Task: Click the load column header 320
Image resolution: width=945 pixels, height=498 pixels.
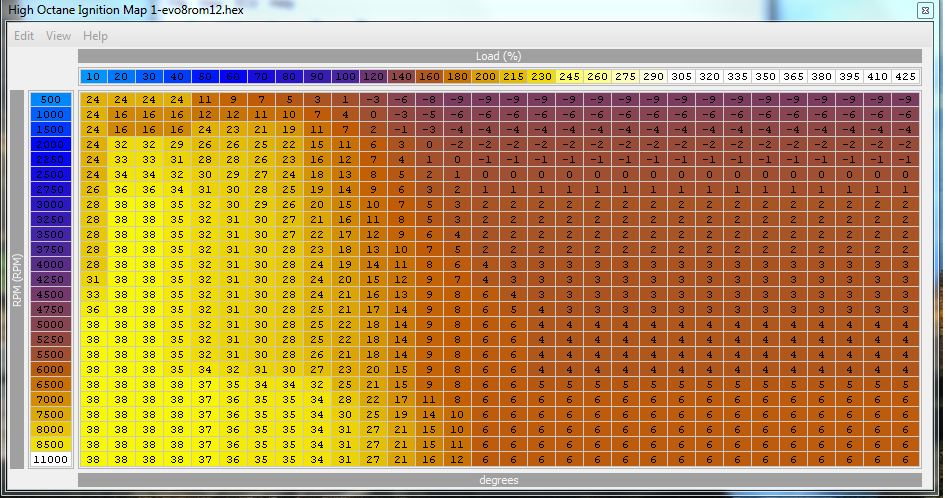Action: tap(709, 77)
